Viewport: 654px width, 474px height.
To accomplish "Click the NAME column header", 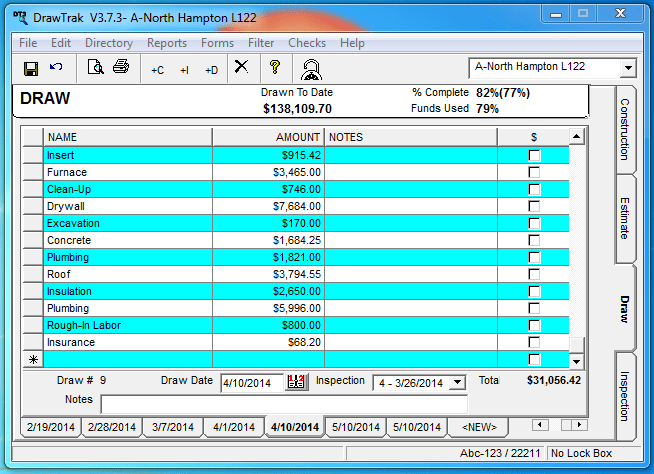I will point(128,137).
